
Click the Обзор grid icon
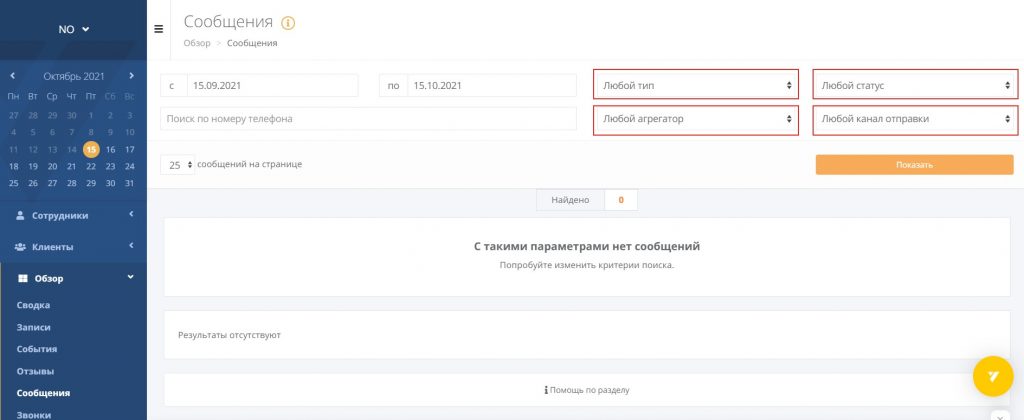tap(23, 278)
